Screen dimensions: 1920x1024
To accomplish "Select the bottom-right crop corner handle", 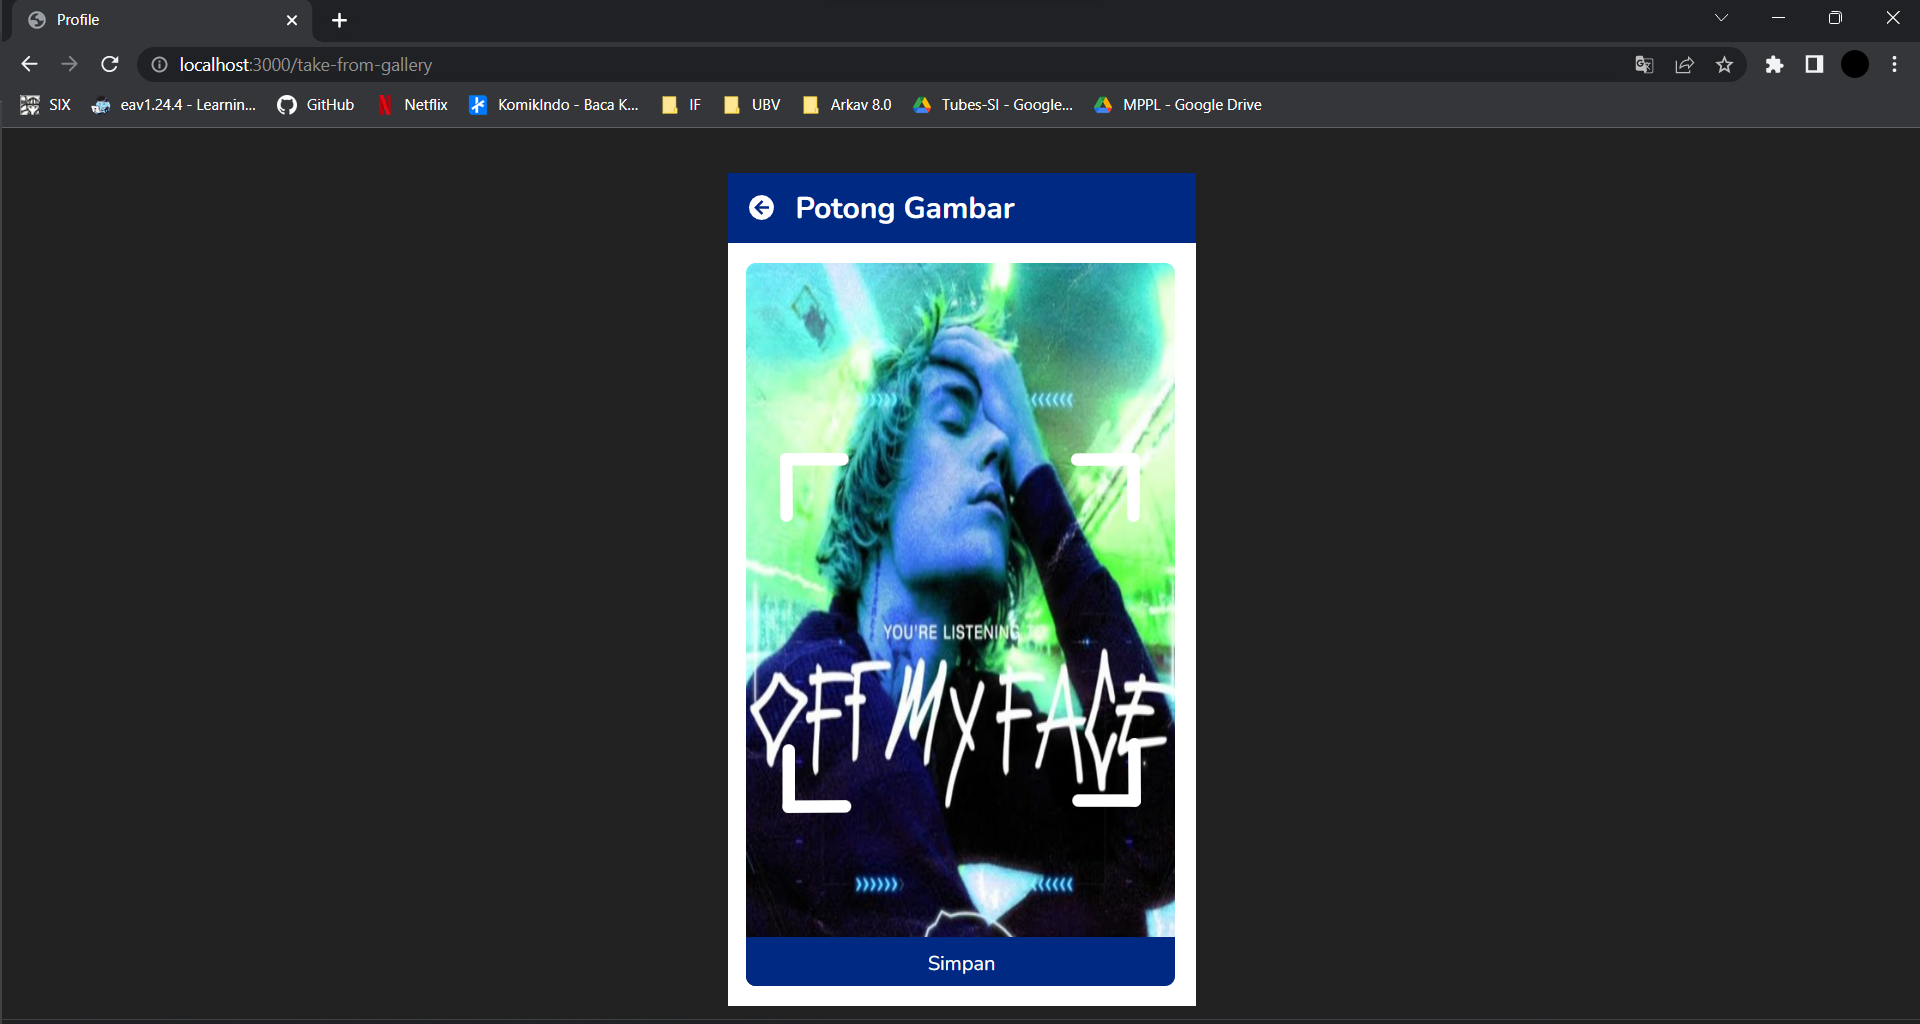I will pos(1107,774).
